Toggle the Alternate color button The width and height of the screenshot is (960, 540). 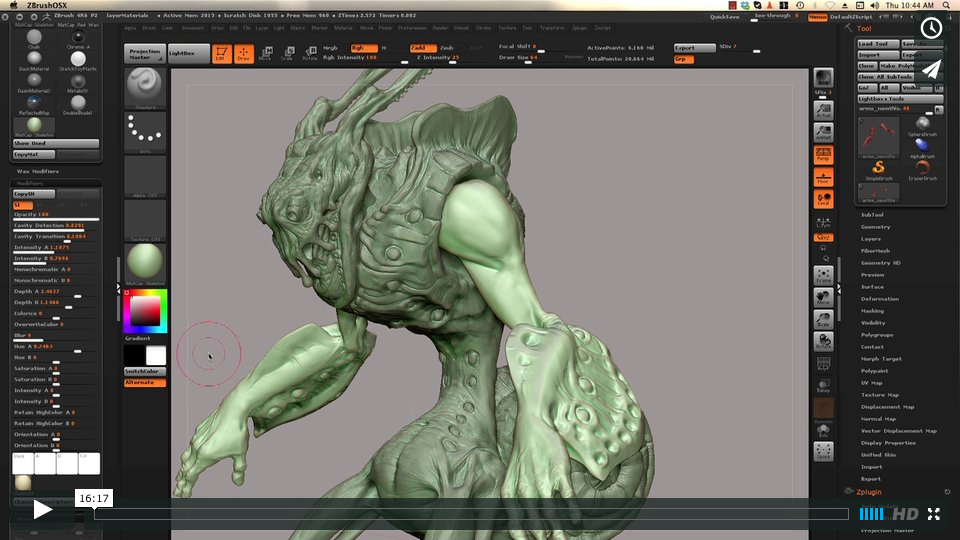pyautogui.click(x=145, y=383)
